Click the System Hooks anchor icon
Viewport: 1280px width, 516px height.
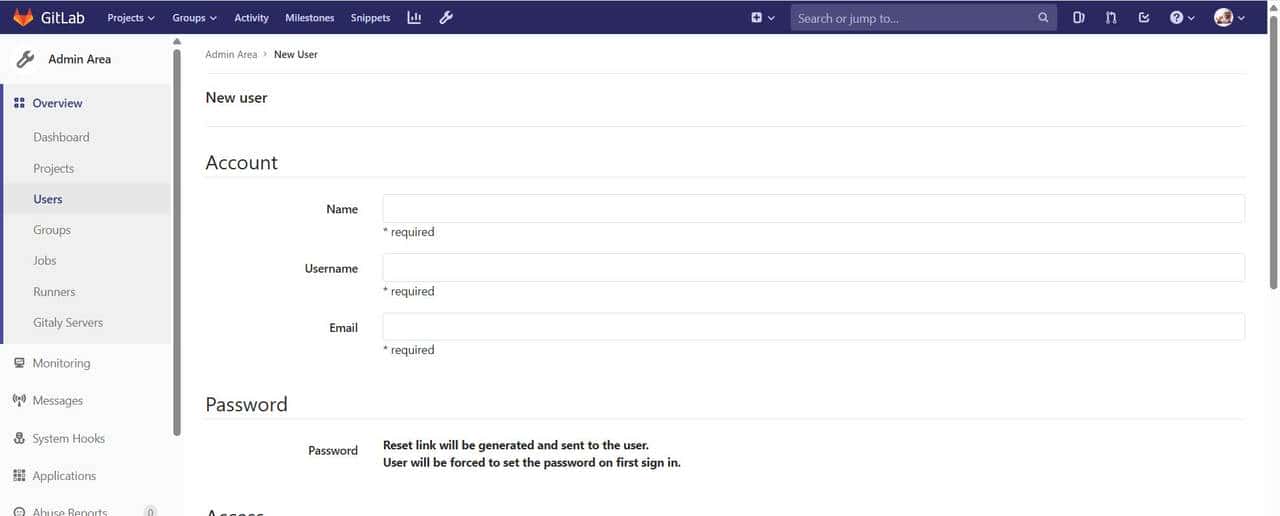point(19,438)
